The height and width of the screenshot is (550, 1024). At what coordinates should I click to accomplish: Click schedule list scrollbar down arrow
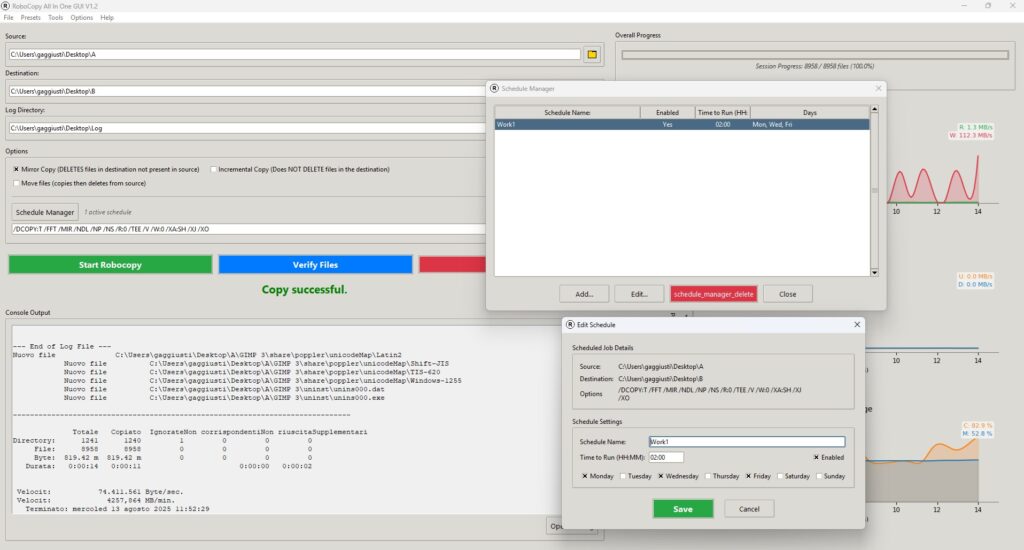tap(874, 272)
